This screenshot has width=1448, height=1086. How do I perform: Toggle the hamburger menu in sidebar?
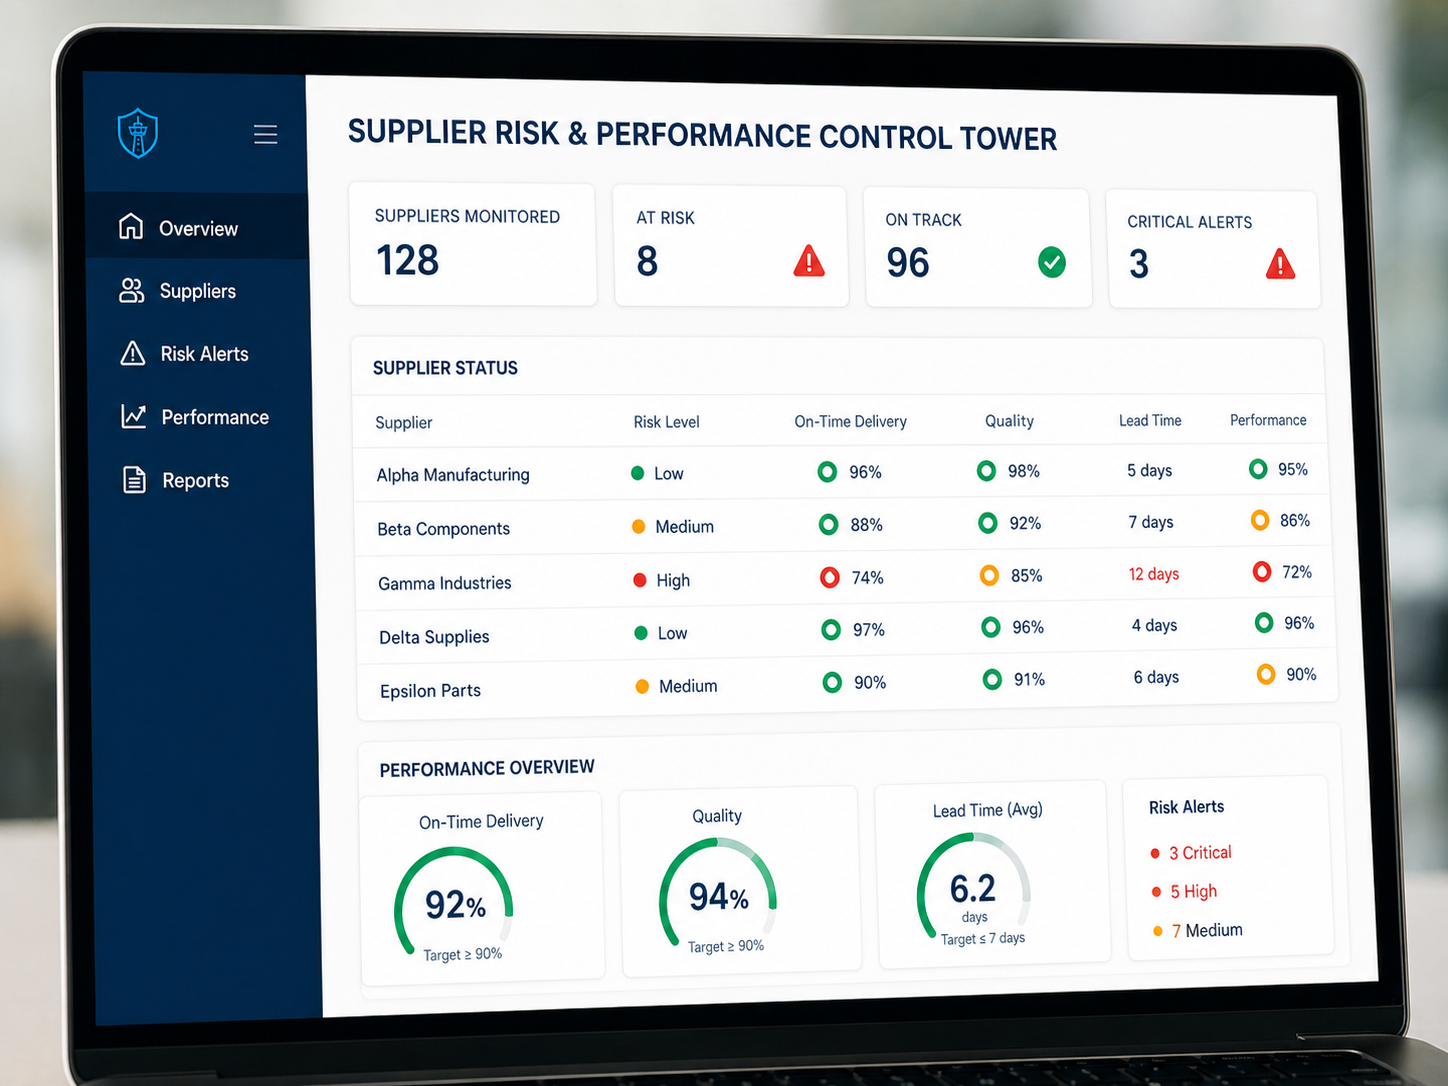pyautogui.click(x=265, y=134)
